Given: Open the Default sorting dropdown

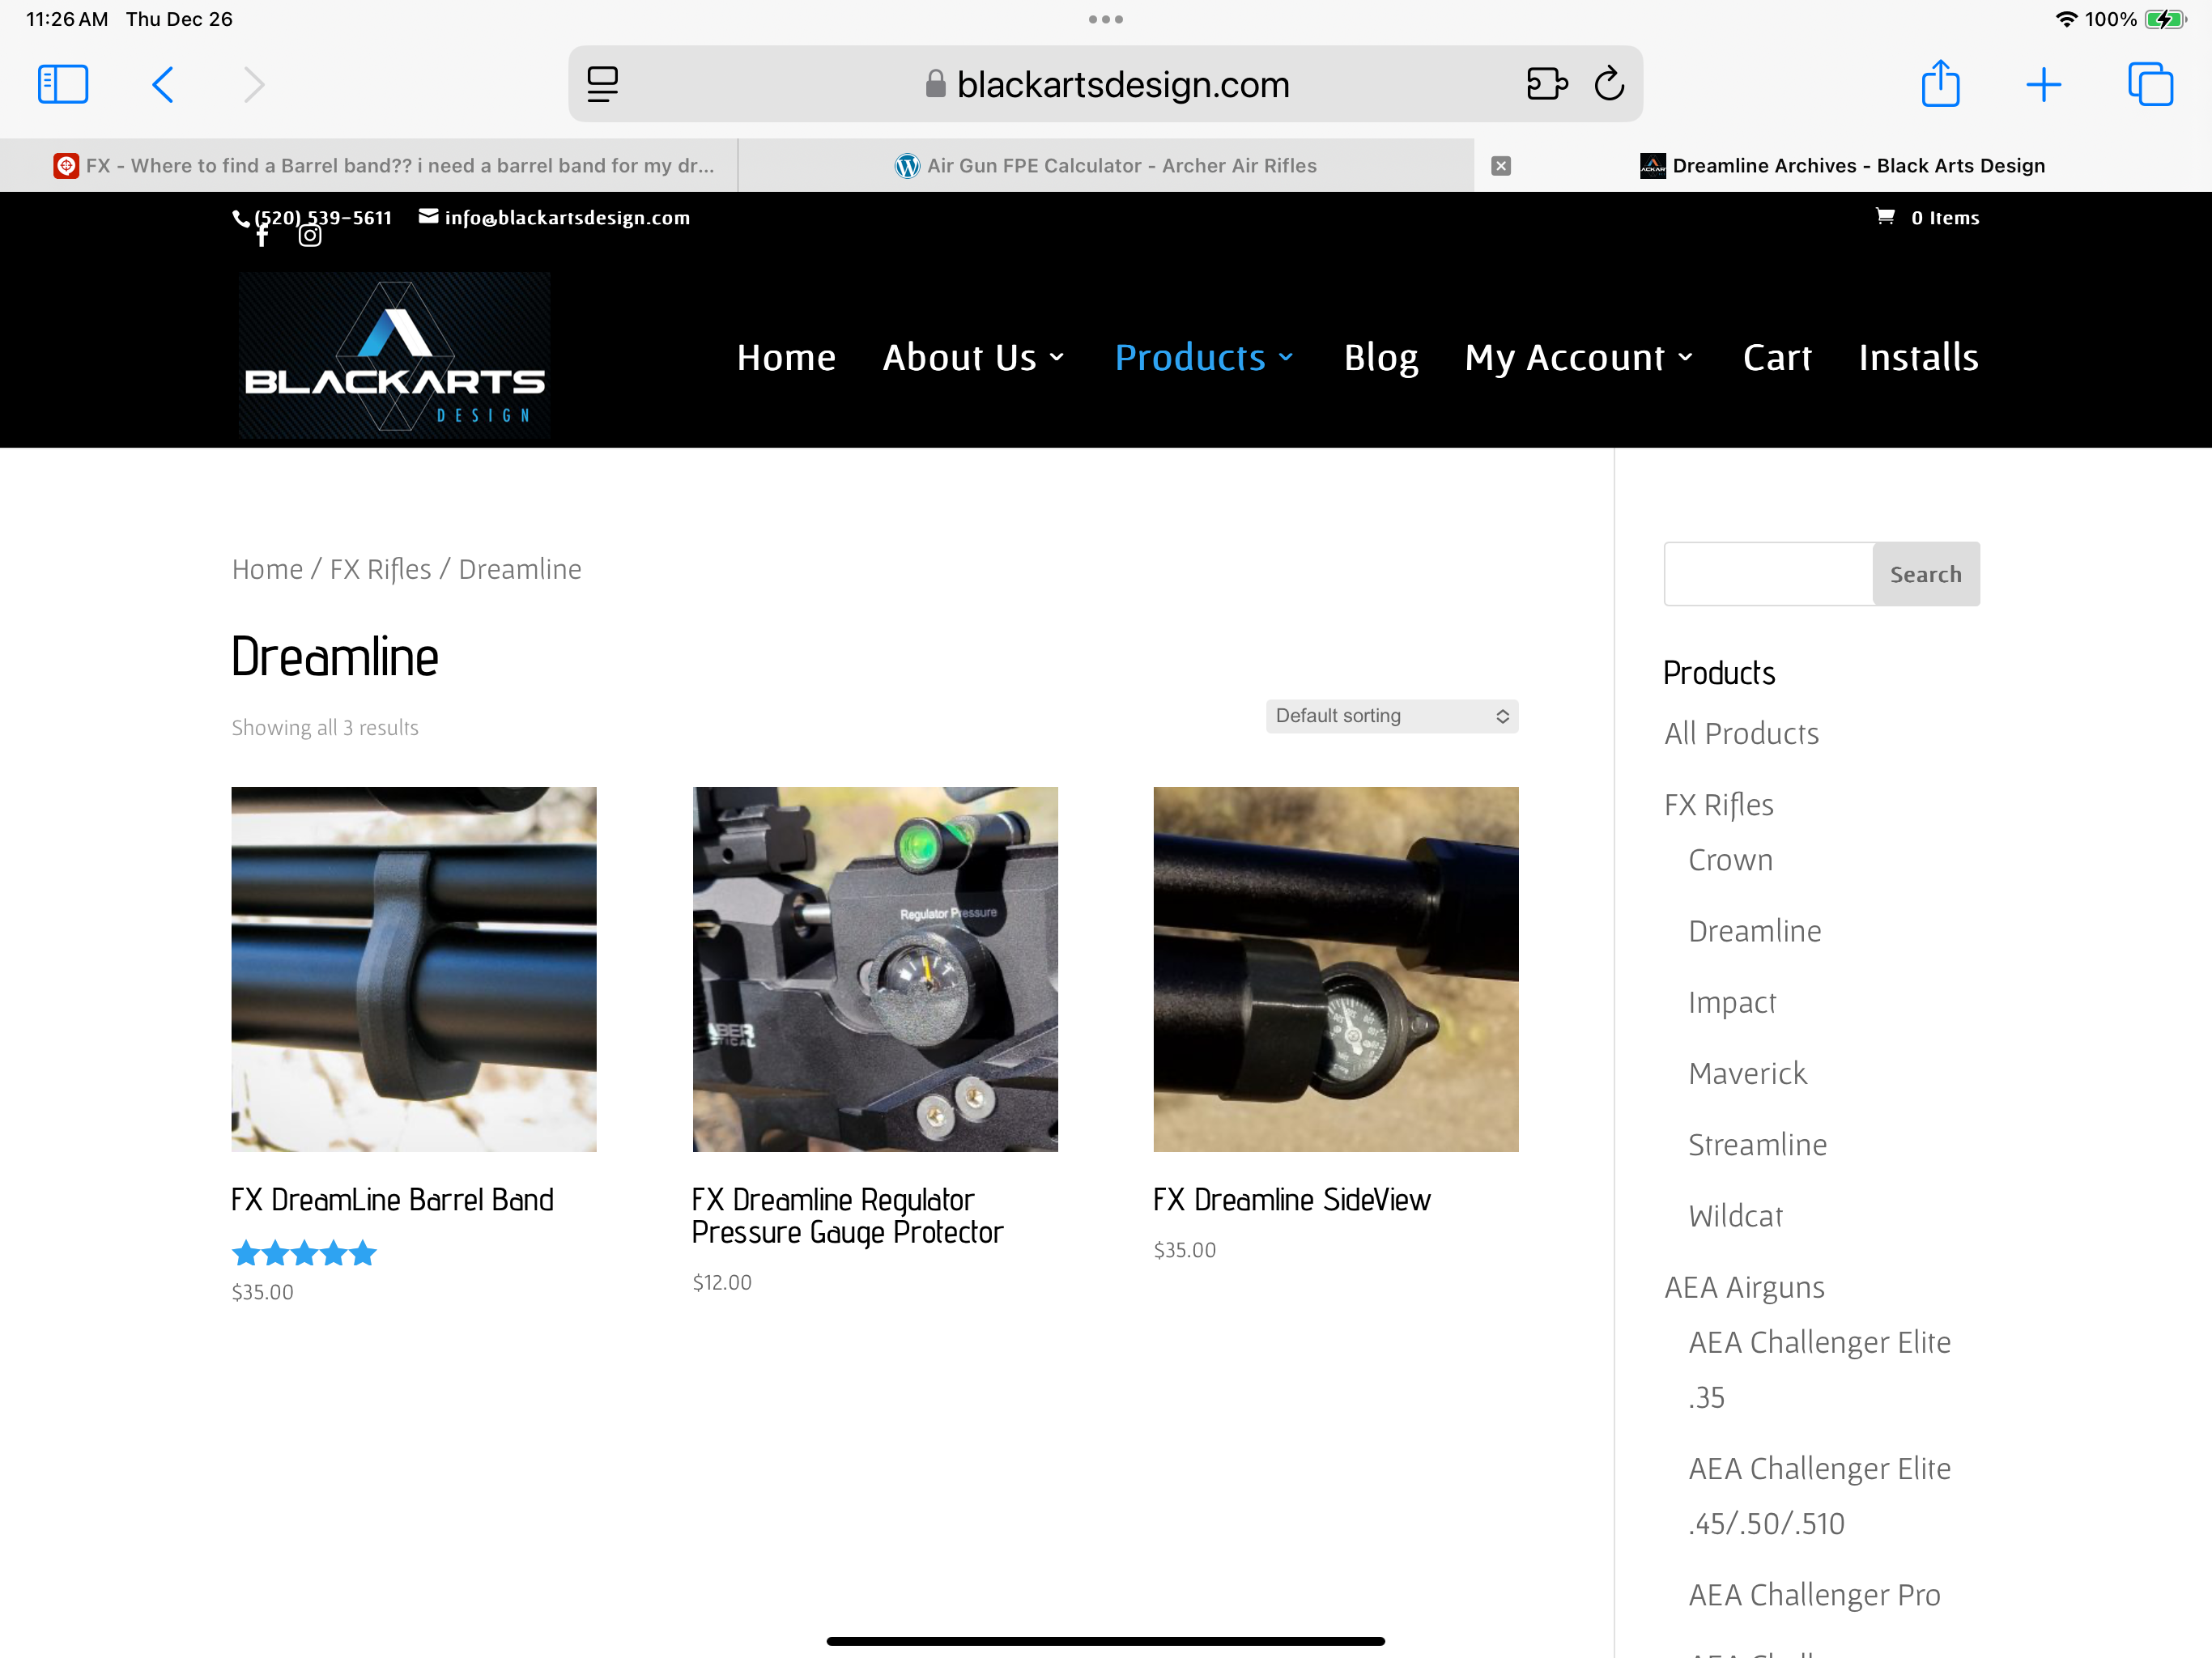Looking at the screenshot, I should [1391, 716].
